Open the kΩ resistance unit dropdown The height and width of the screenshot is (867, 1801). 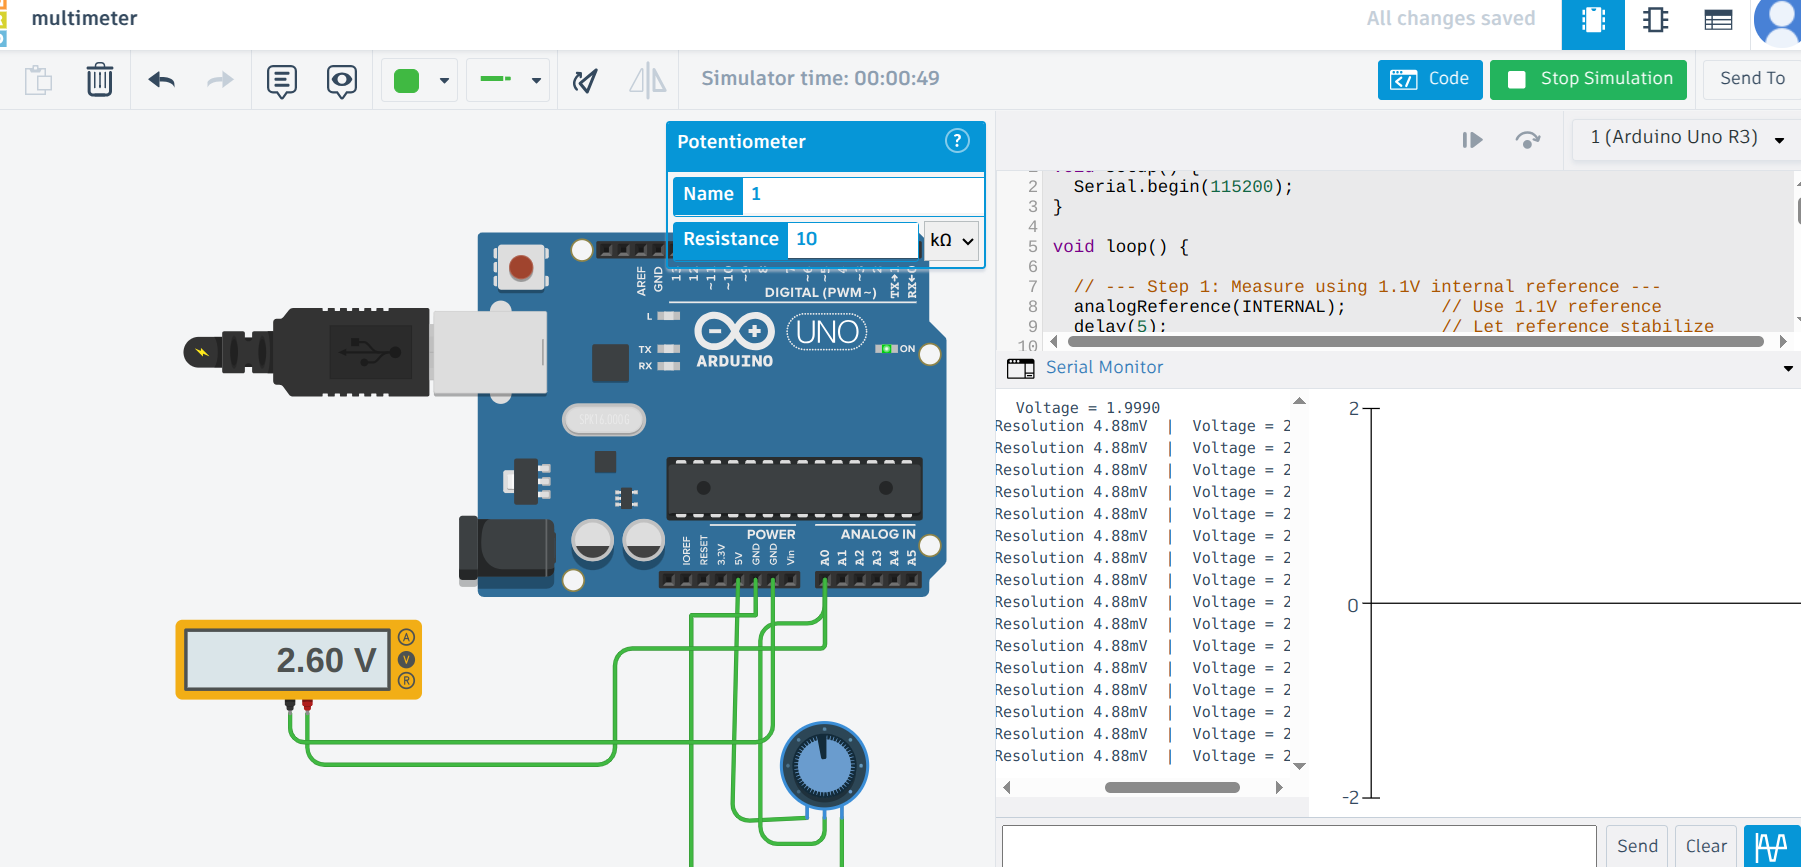click(951, 241)
